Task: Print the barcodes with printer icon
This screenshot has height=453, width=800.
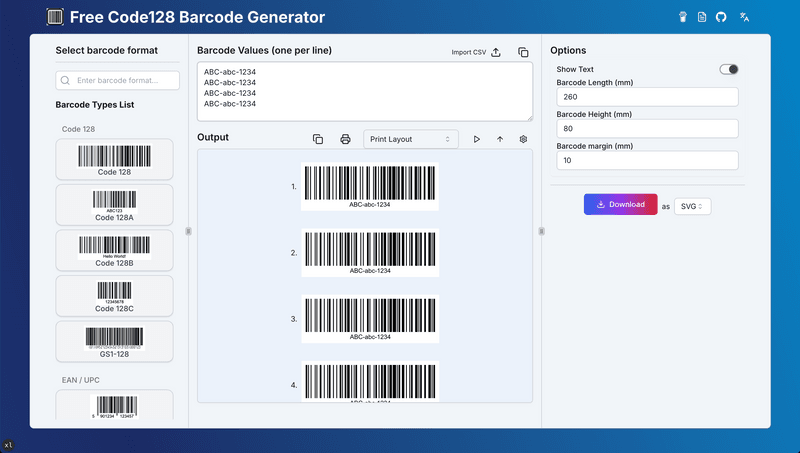Action: [x=345, y=139]
